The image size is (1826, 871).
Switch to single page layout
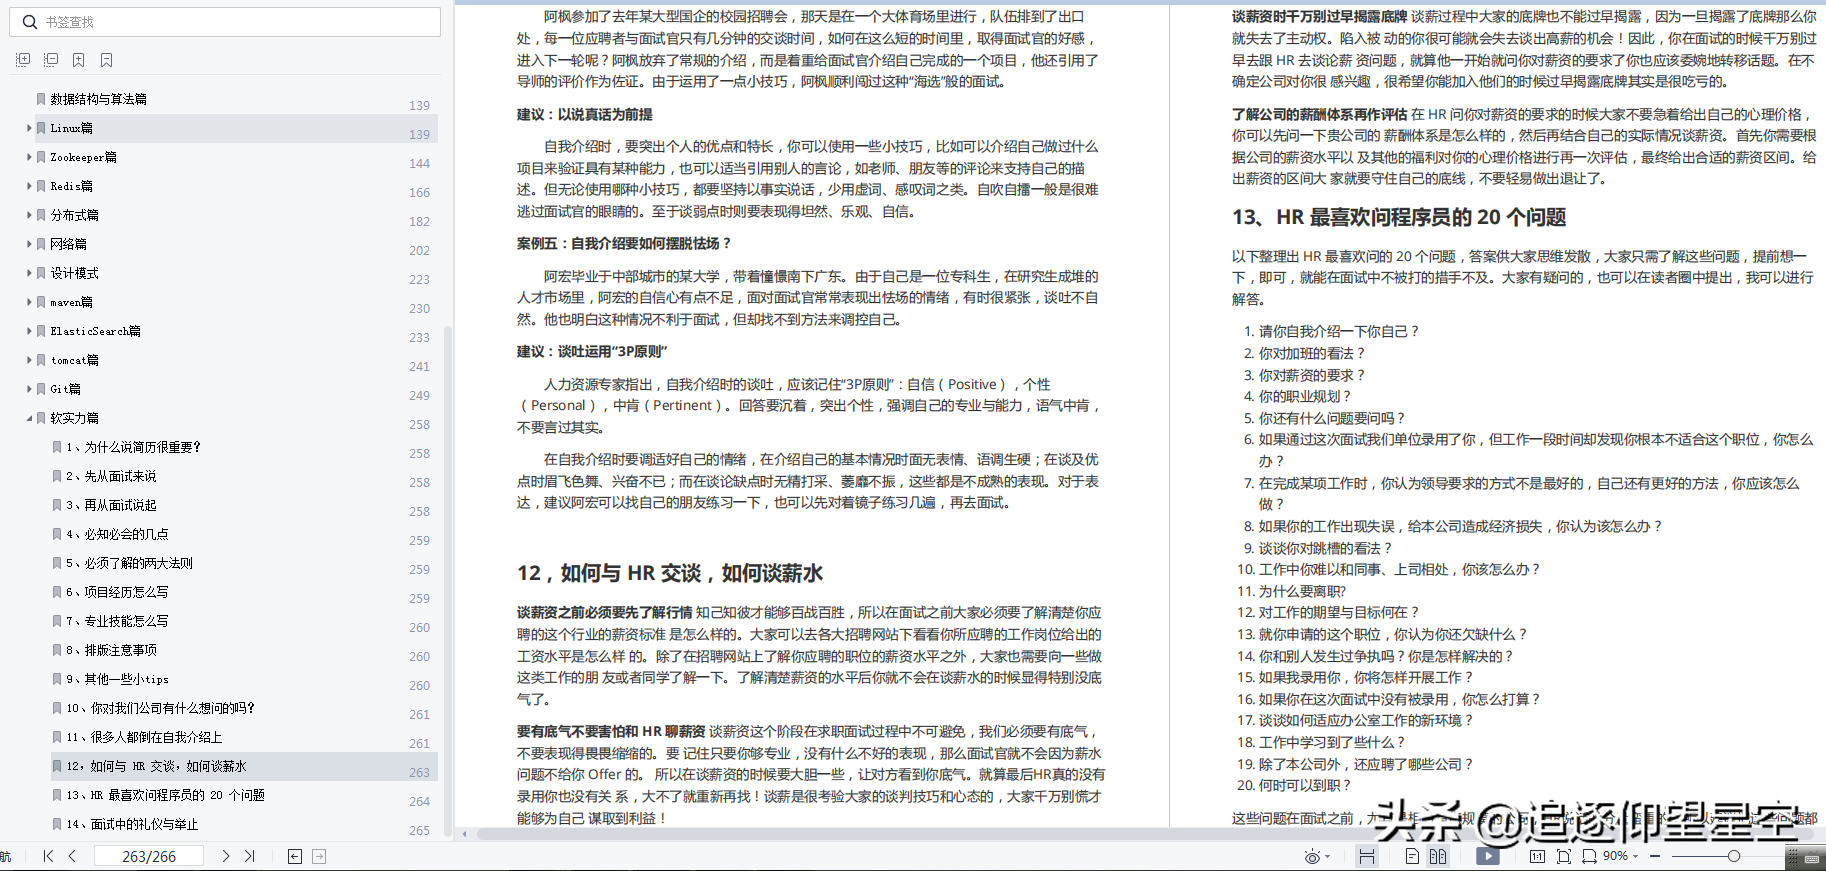(1412, 856)
